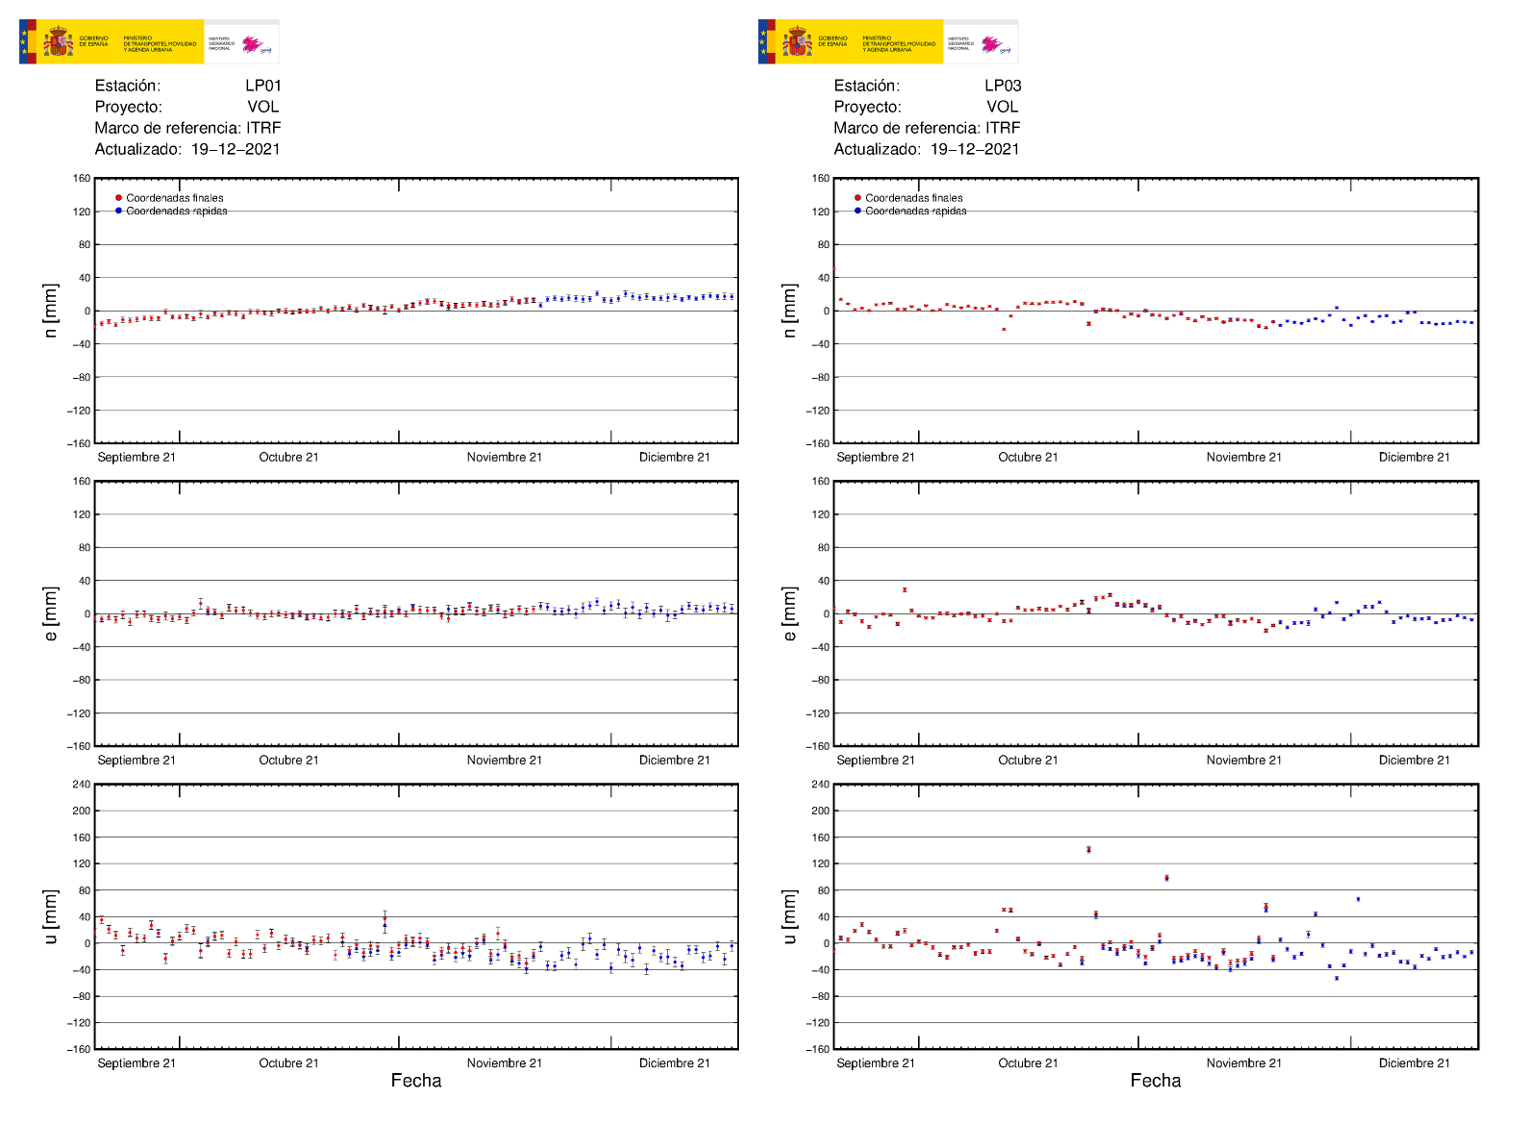Image resolution: width=1535 pixels, height=1125 pixels.
Task: Click blue 'Coordenadas rapidas' legend dot in LP03 chart
Action: click(858, 211)
